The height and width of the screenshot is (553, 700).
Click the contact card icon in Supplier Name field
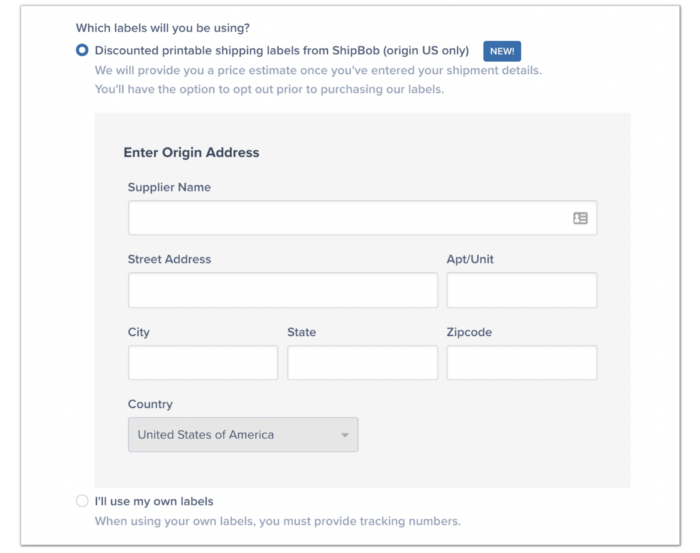click(580, 218)
